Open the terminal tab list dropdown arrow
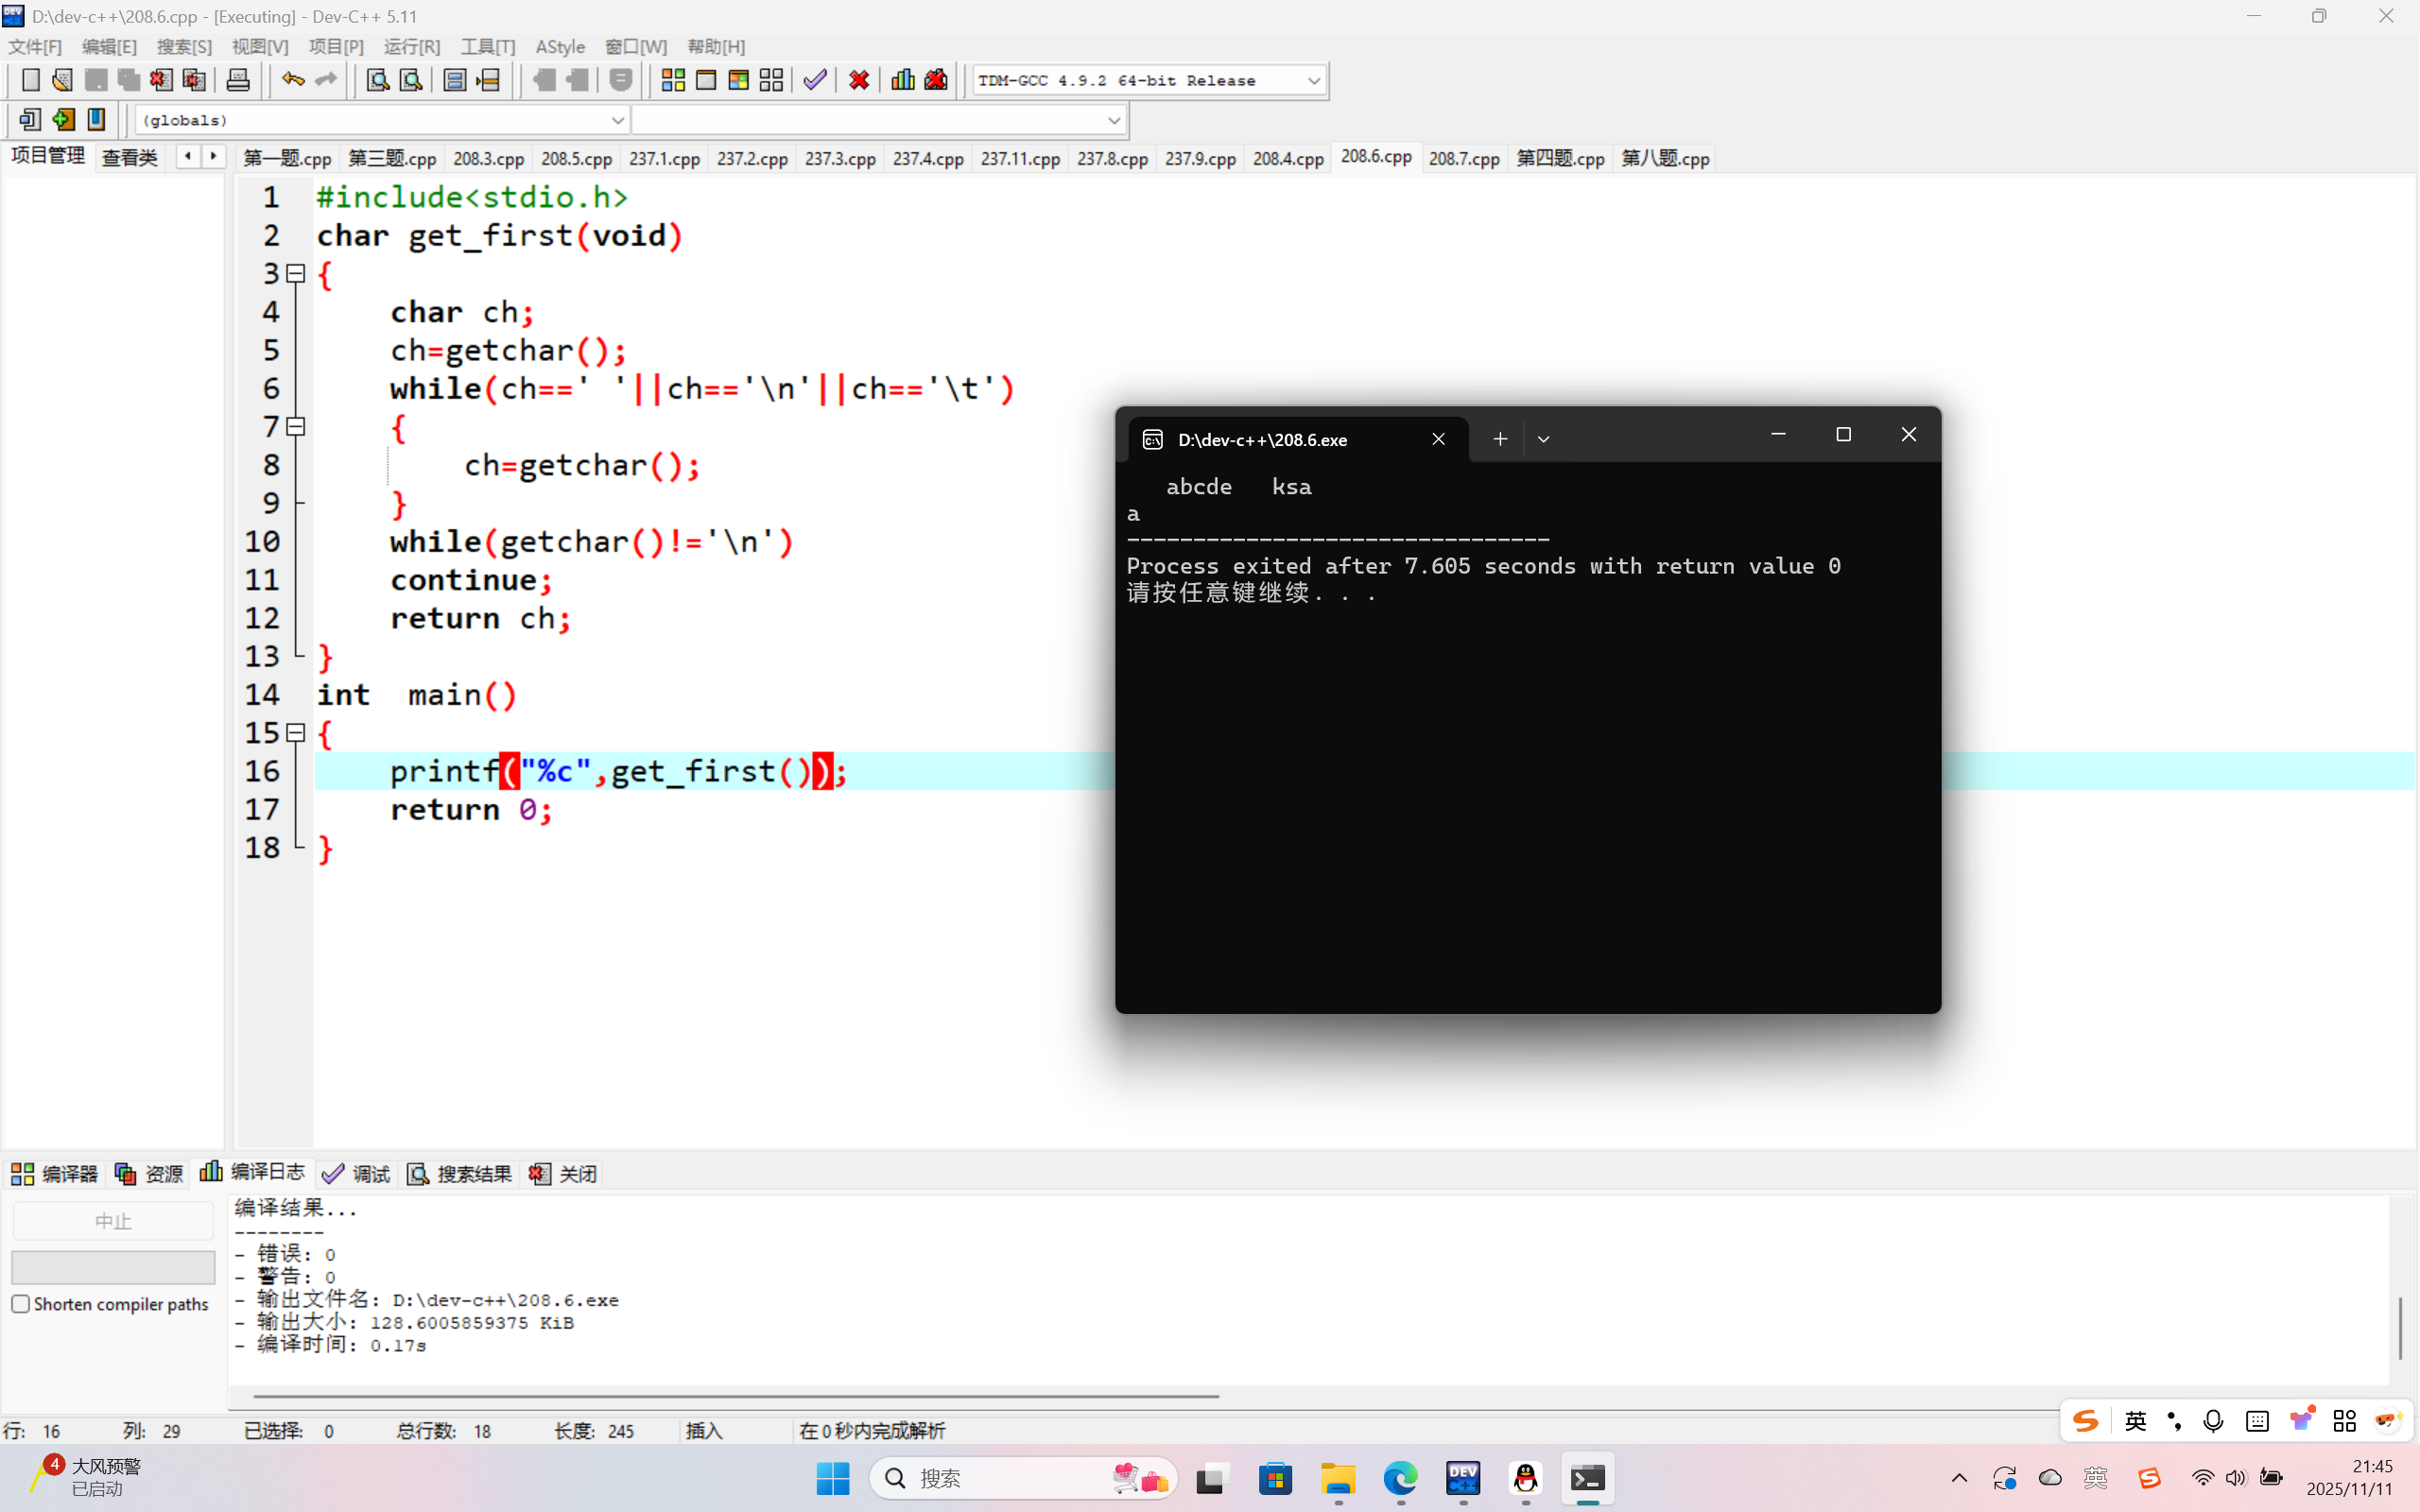 click(1543, 439)
